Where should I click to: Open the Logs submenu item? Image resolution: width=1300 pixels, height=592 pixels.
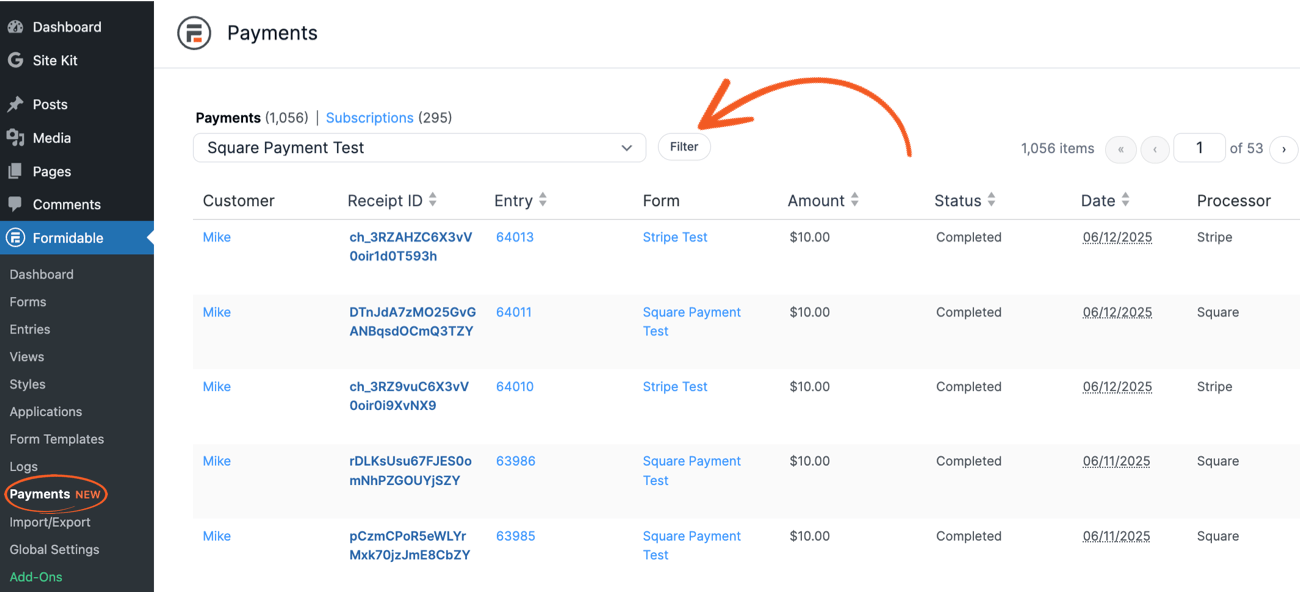point(24,467)
